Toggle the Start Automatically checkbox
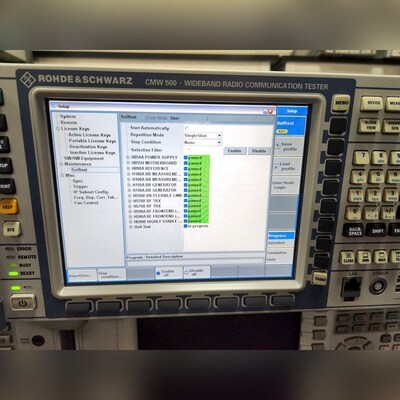 (187, 128)
